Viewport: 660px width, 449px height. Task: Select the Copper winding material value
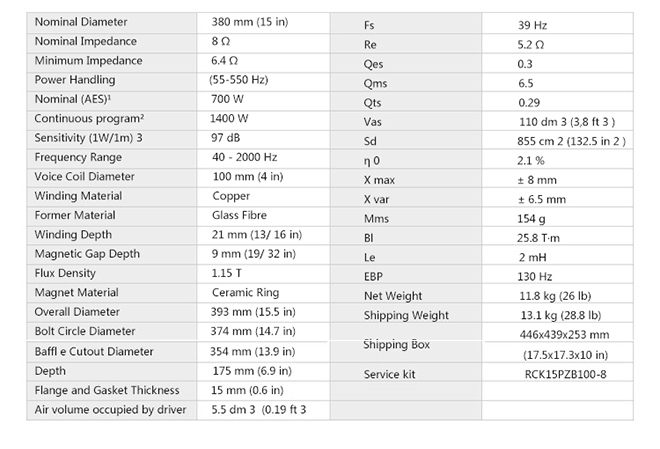point(232,196)
